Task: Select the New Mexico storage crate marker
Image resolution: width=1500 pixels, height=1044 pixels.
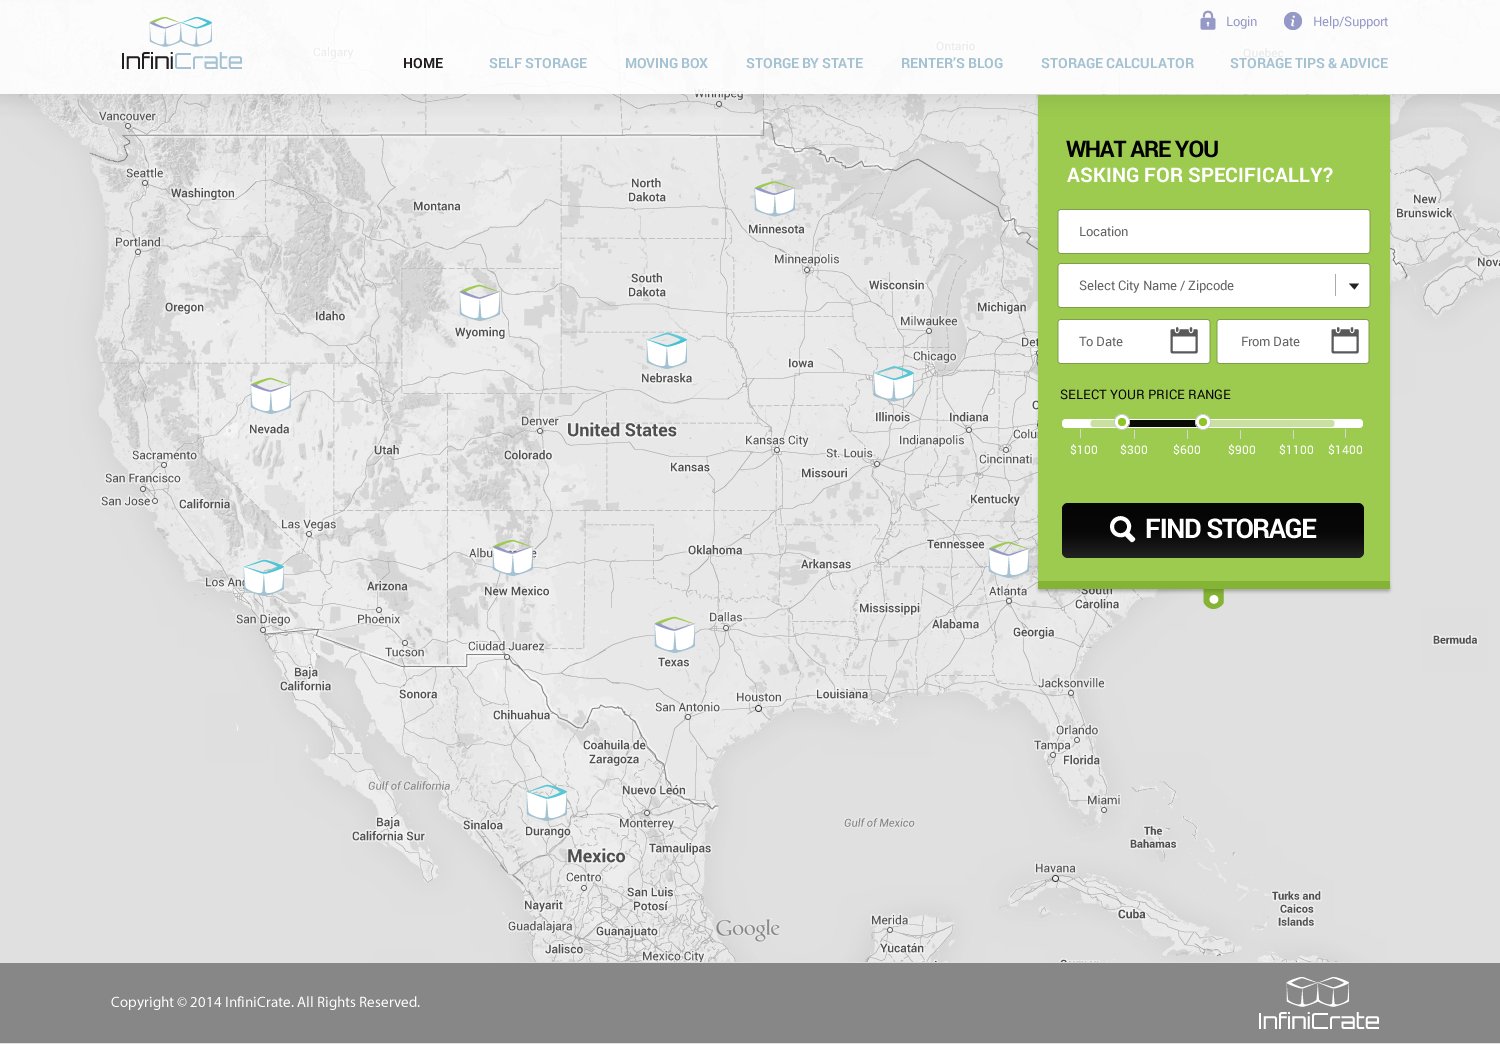Action: click(x=513, y=557)
